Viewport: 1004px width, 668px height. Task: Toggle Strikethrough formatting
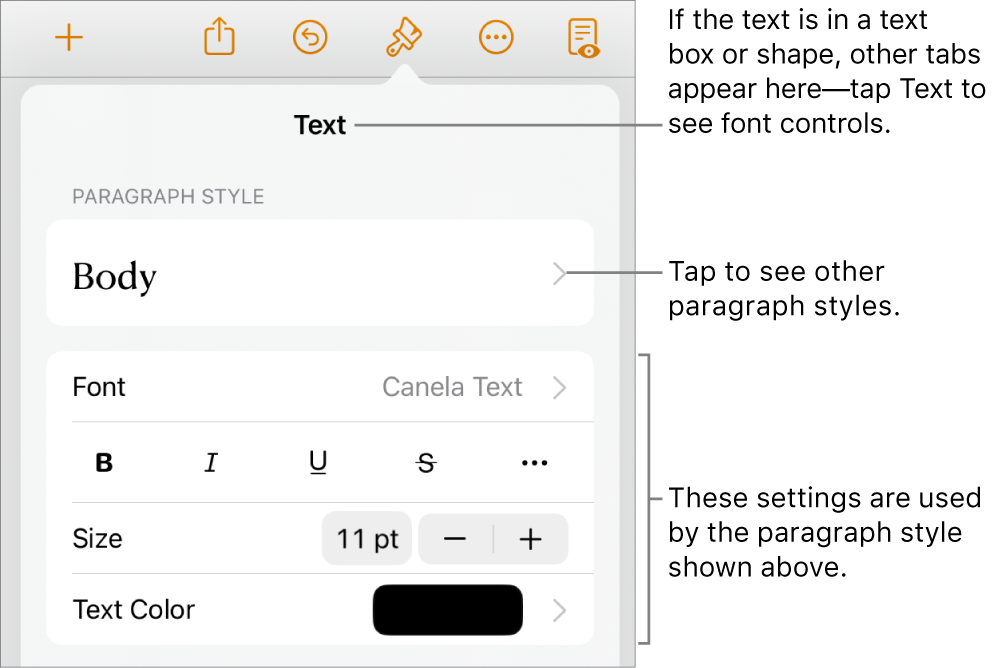coord(427,463)
